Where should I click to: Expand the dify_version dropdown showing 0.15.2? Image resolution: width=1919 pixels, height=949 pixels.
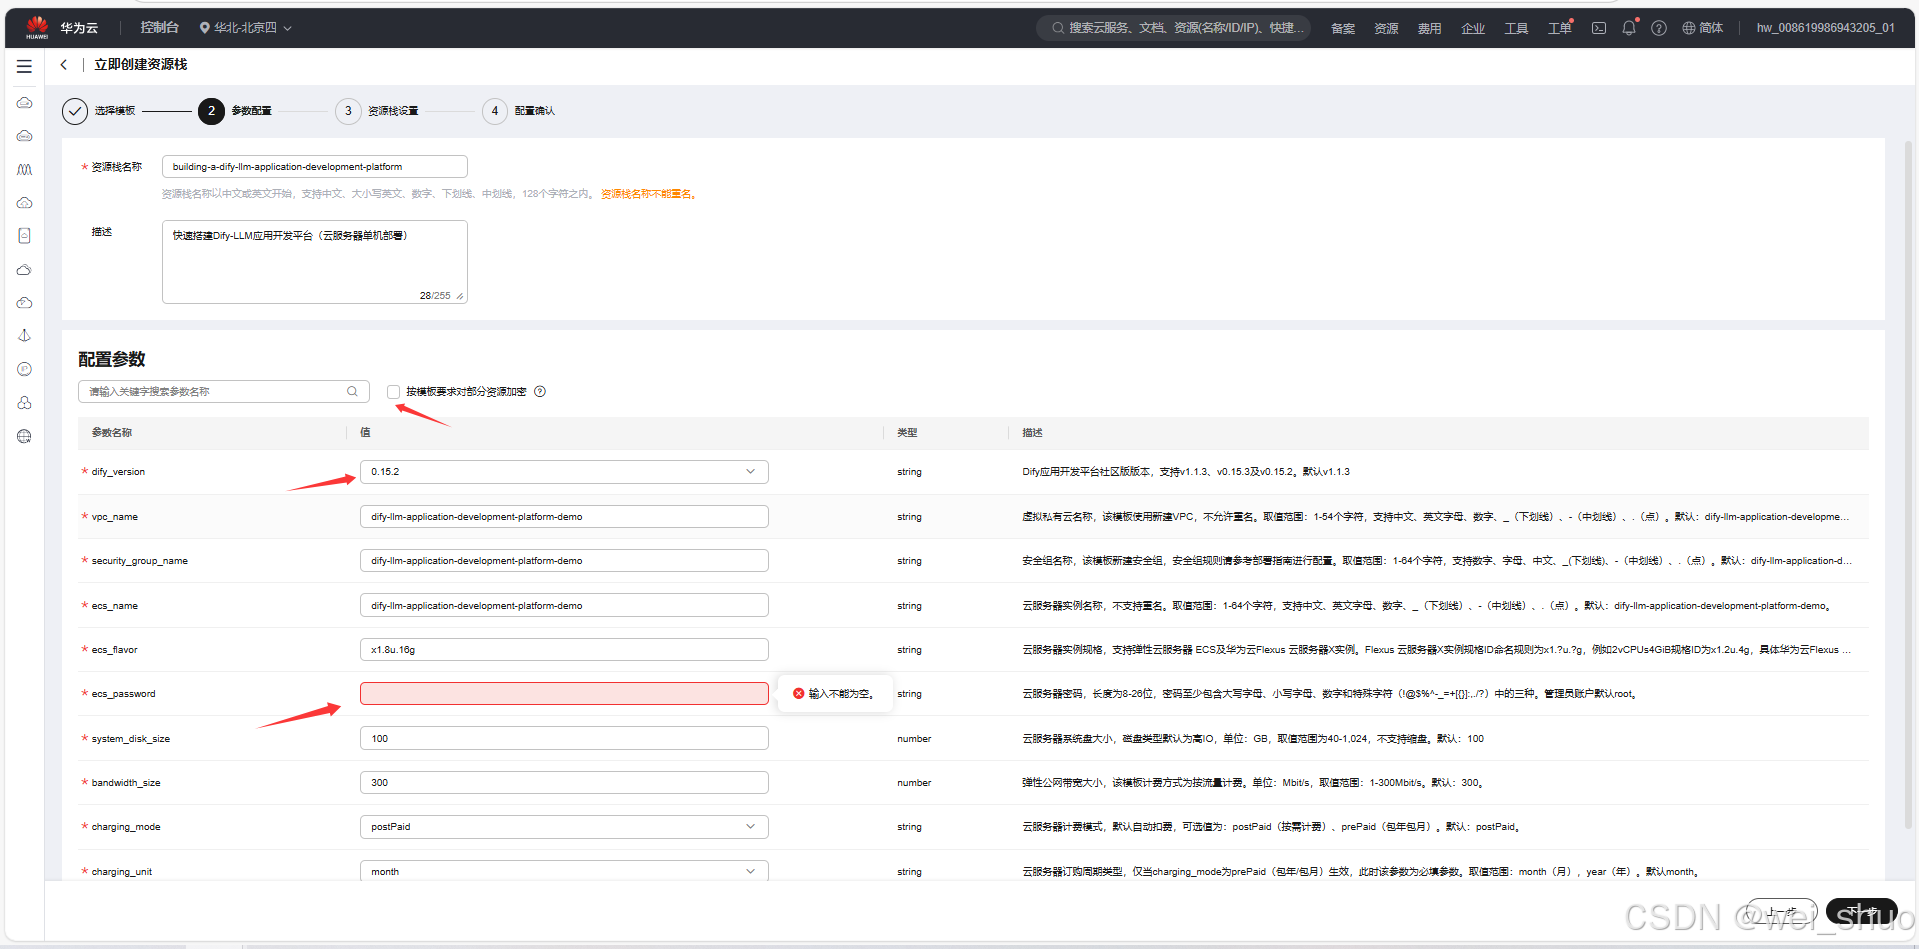[564, 472]
